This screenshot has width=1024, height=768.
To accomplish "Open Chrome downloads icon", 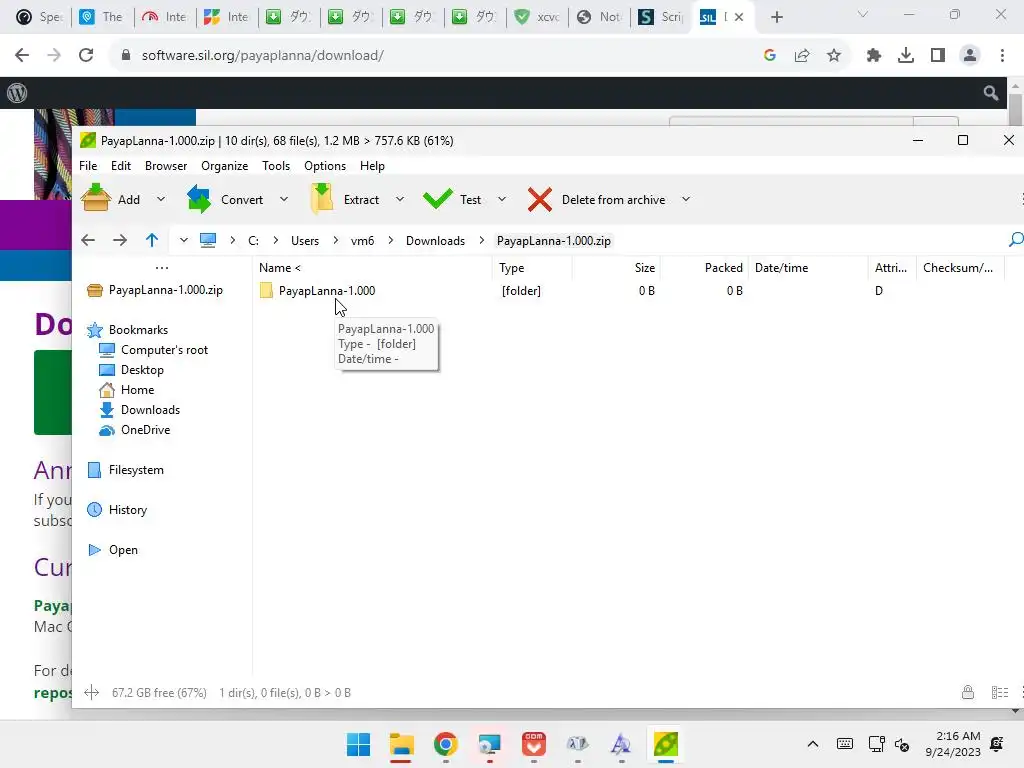I will (906, 56).
